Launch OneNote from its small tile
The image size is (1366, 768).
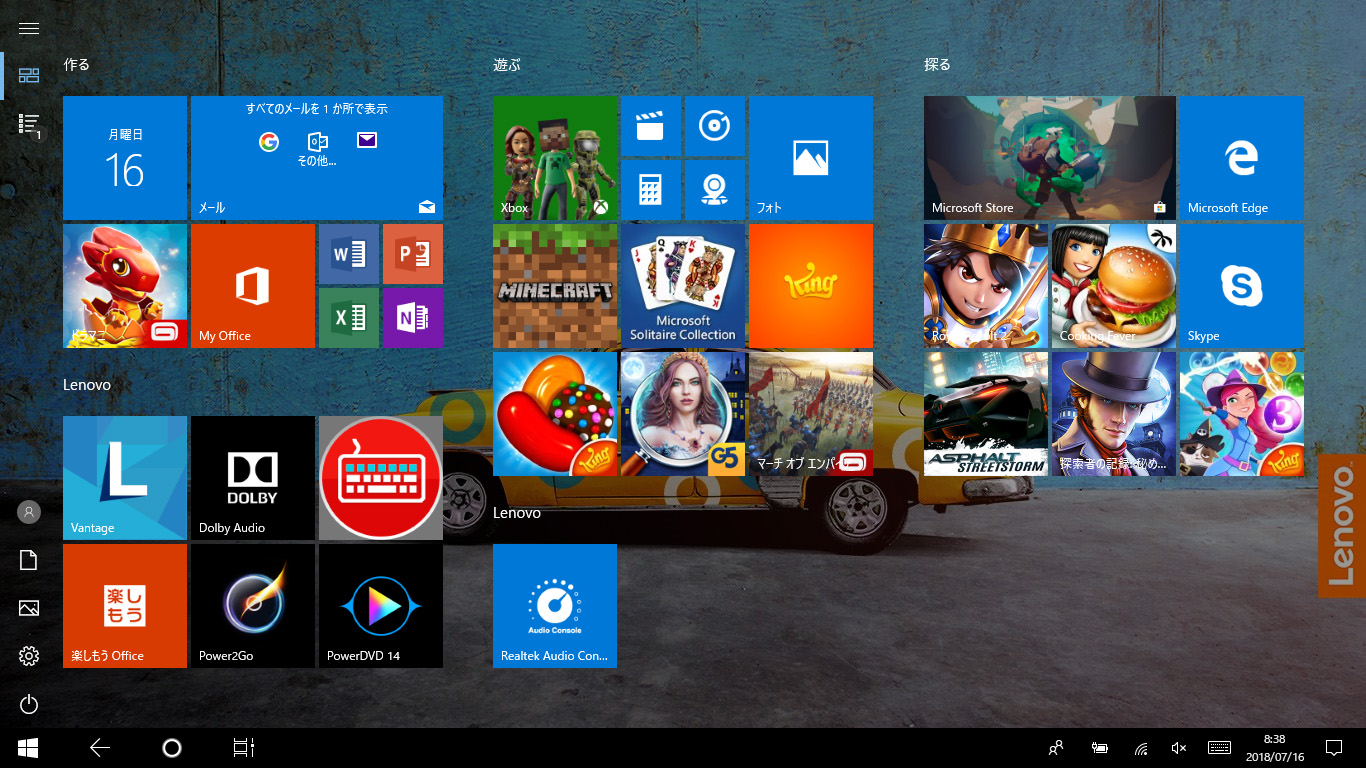coord(413,318)
